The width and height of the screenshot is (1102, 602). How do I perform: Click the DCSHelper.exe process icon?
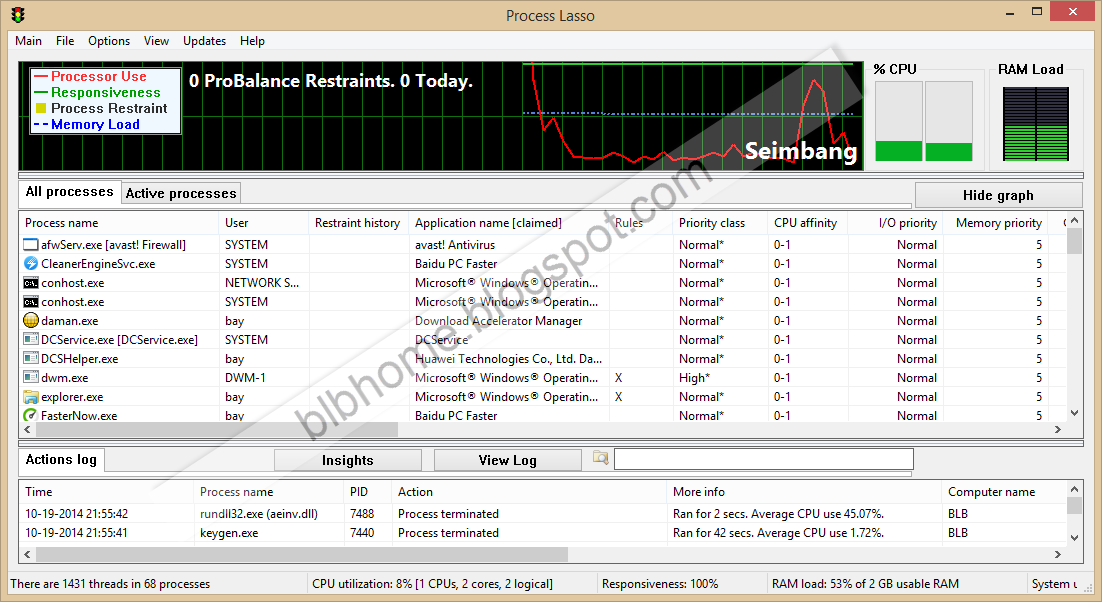(31, 358)
